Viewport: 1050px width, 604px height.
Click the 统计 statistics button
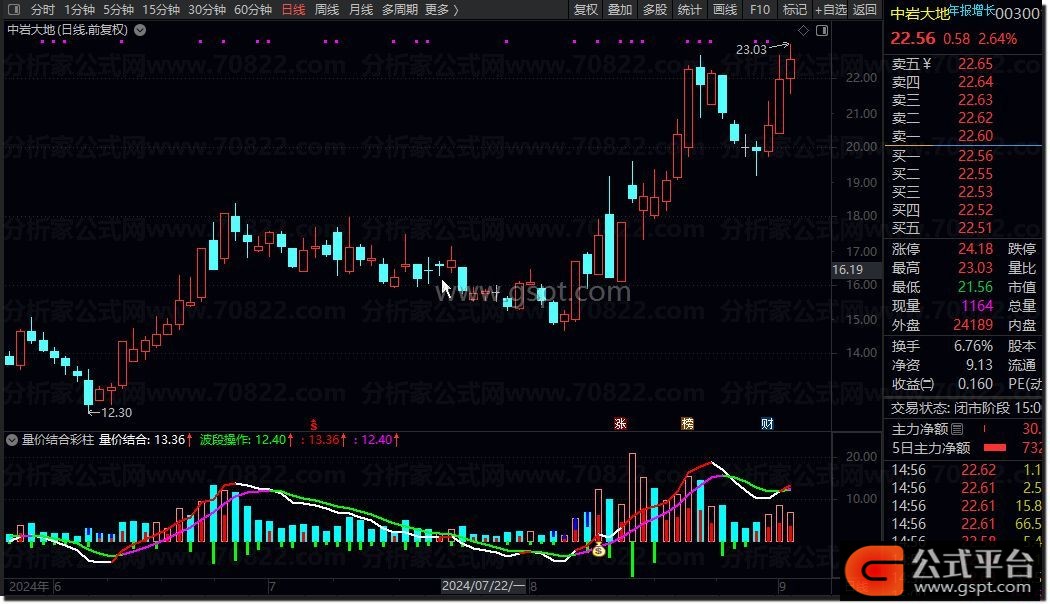pyautogui.click(x=689, y=10)
